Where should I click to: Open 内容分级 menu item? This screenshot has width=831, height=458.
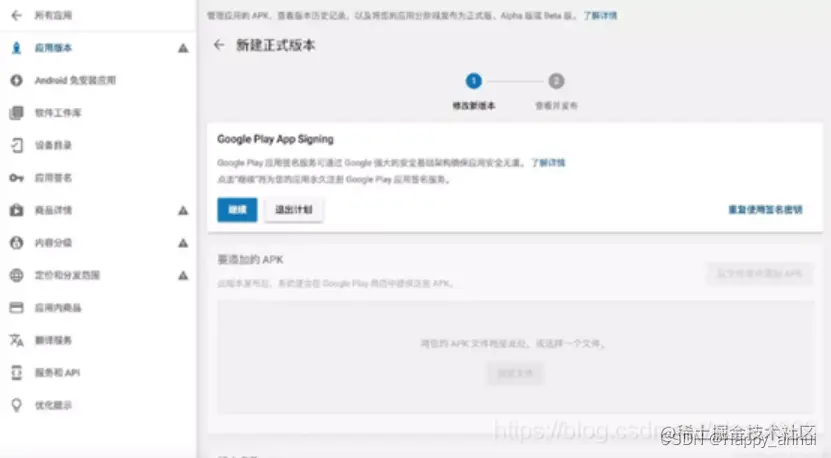point(53,243)
